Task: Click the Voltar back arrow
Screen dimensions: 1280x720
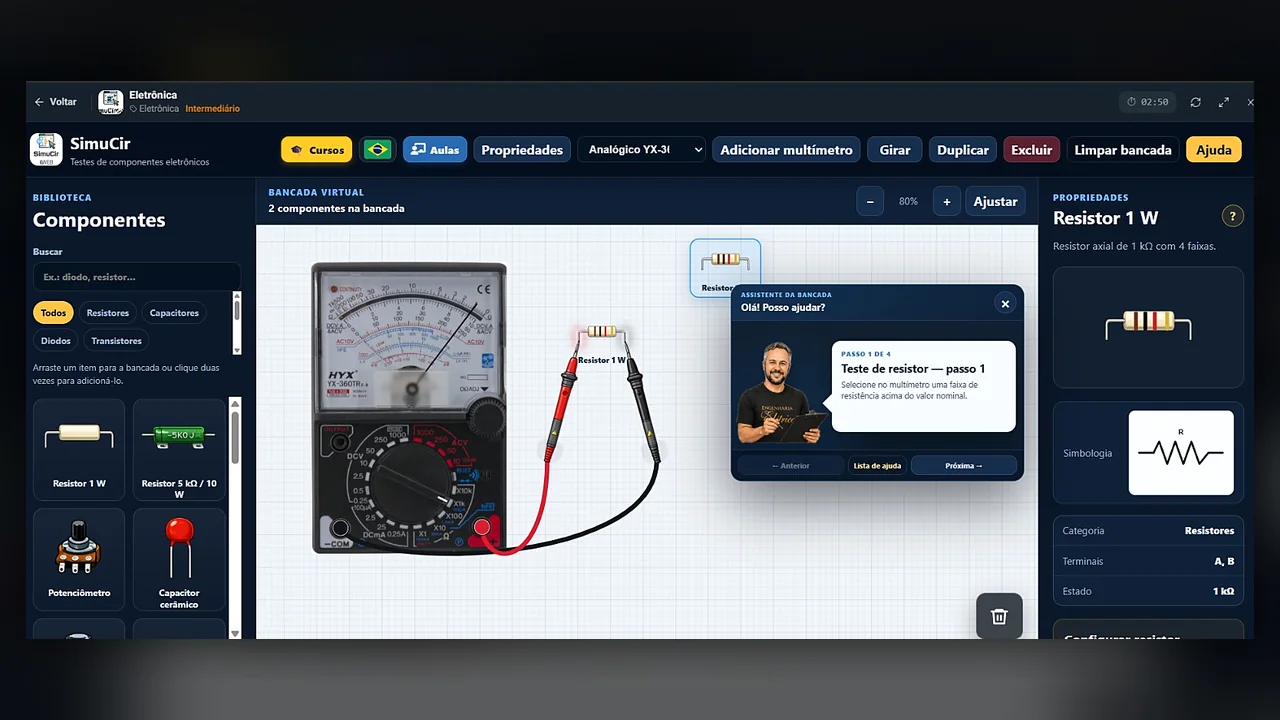Action: point(40,102)
